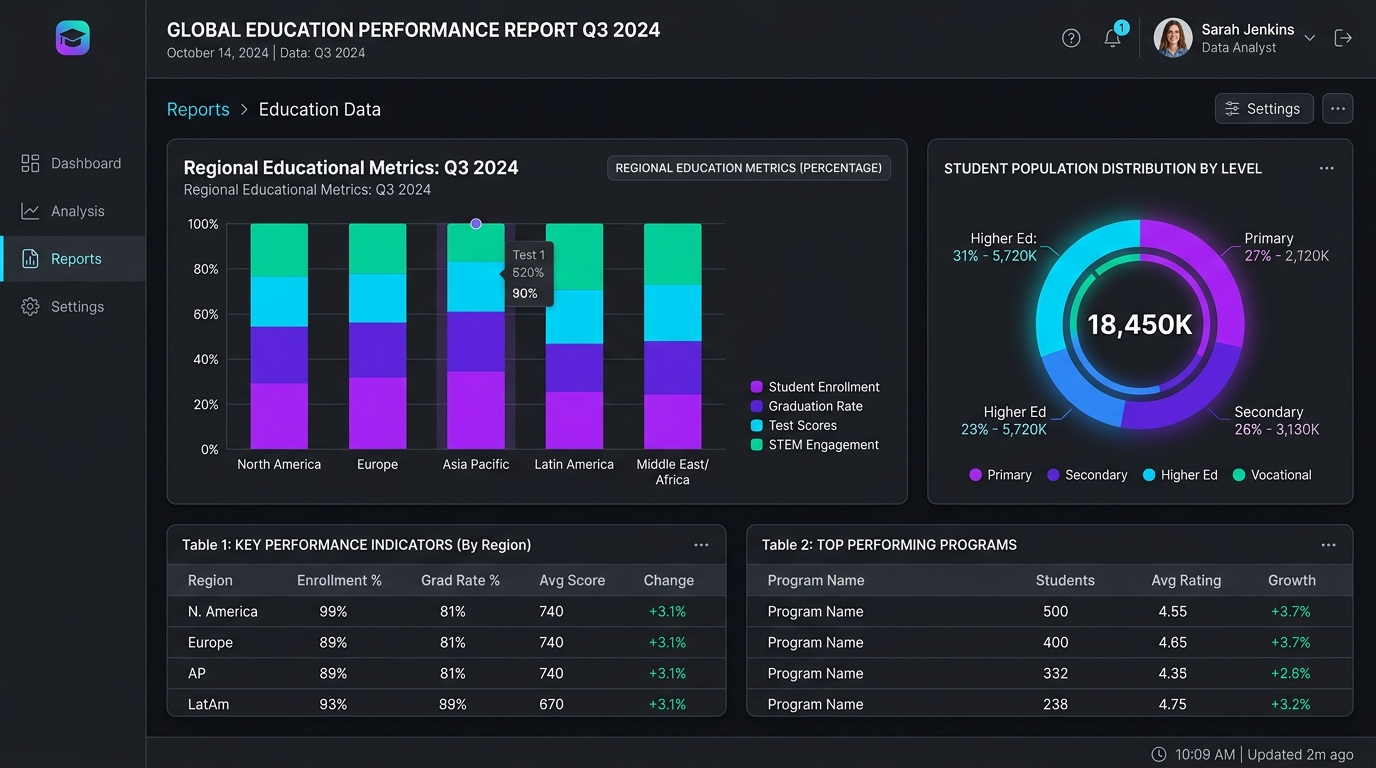This screenshot has width=1376, height=768.
Task: Click the North America stacked bar
Action: point(279,336)
